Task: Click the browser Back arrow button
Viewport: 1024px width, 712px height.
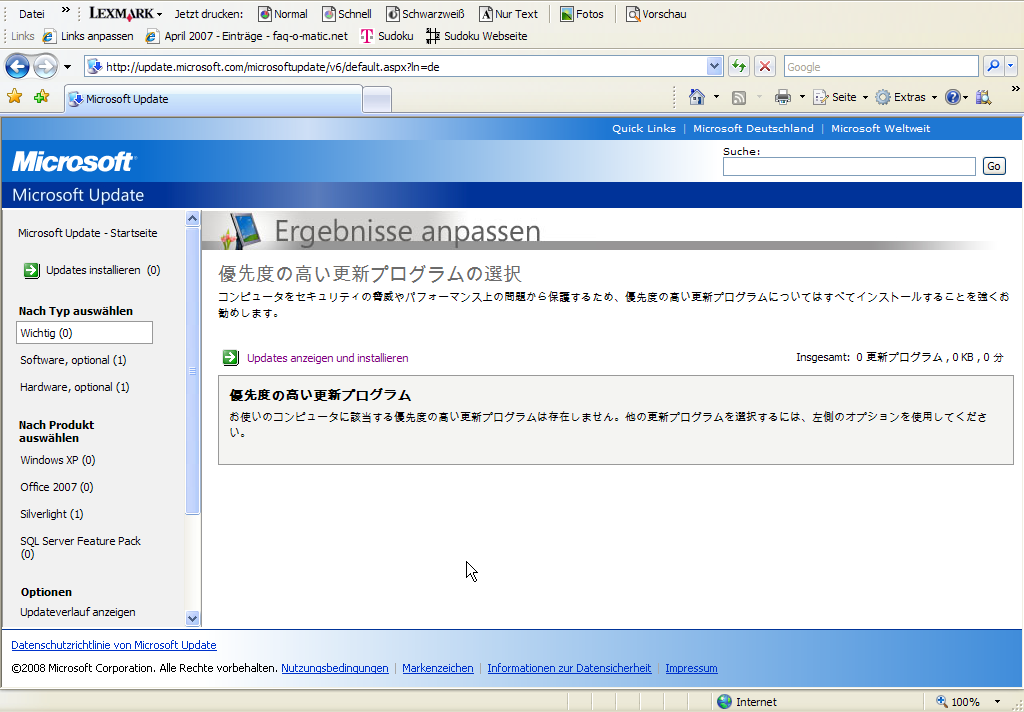Action: tap(17, 66)
